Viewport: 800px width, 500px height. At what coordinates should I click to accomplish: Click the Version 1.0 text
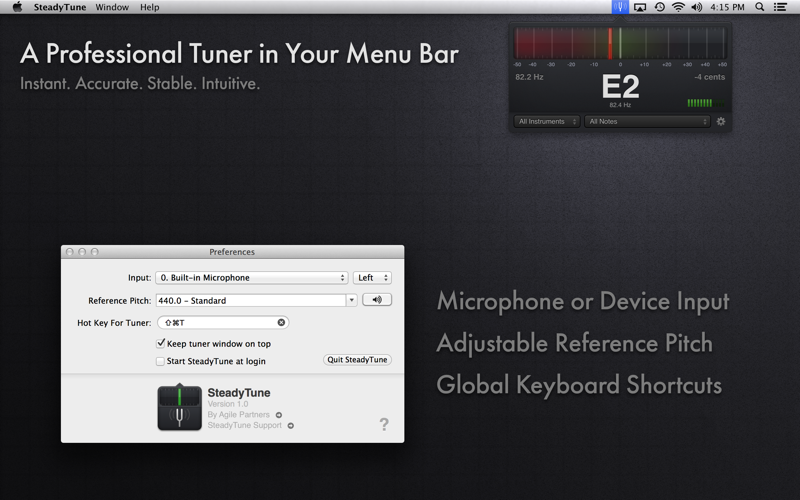[228, 404]
